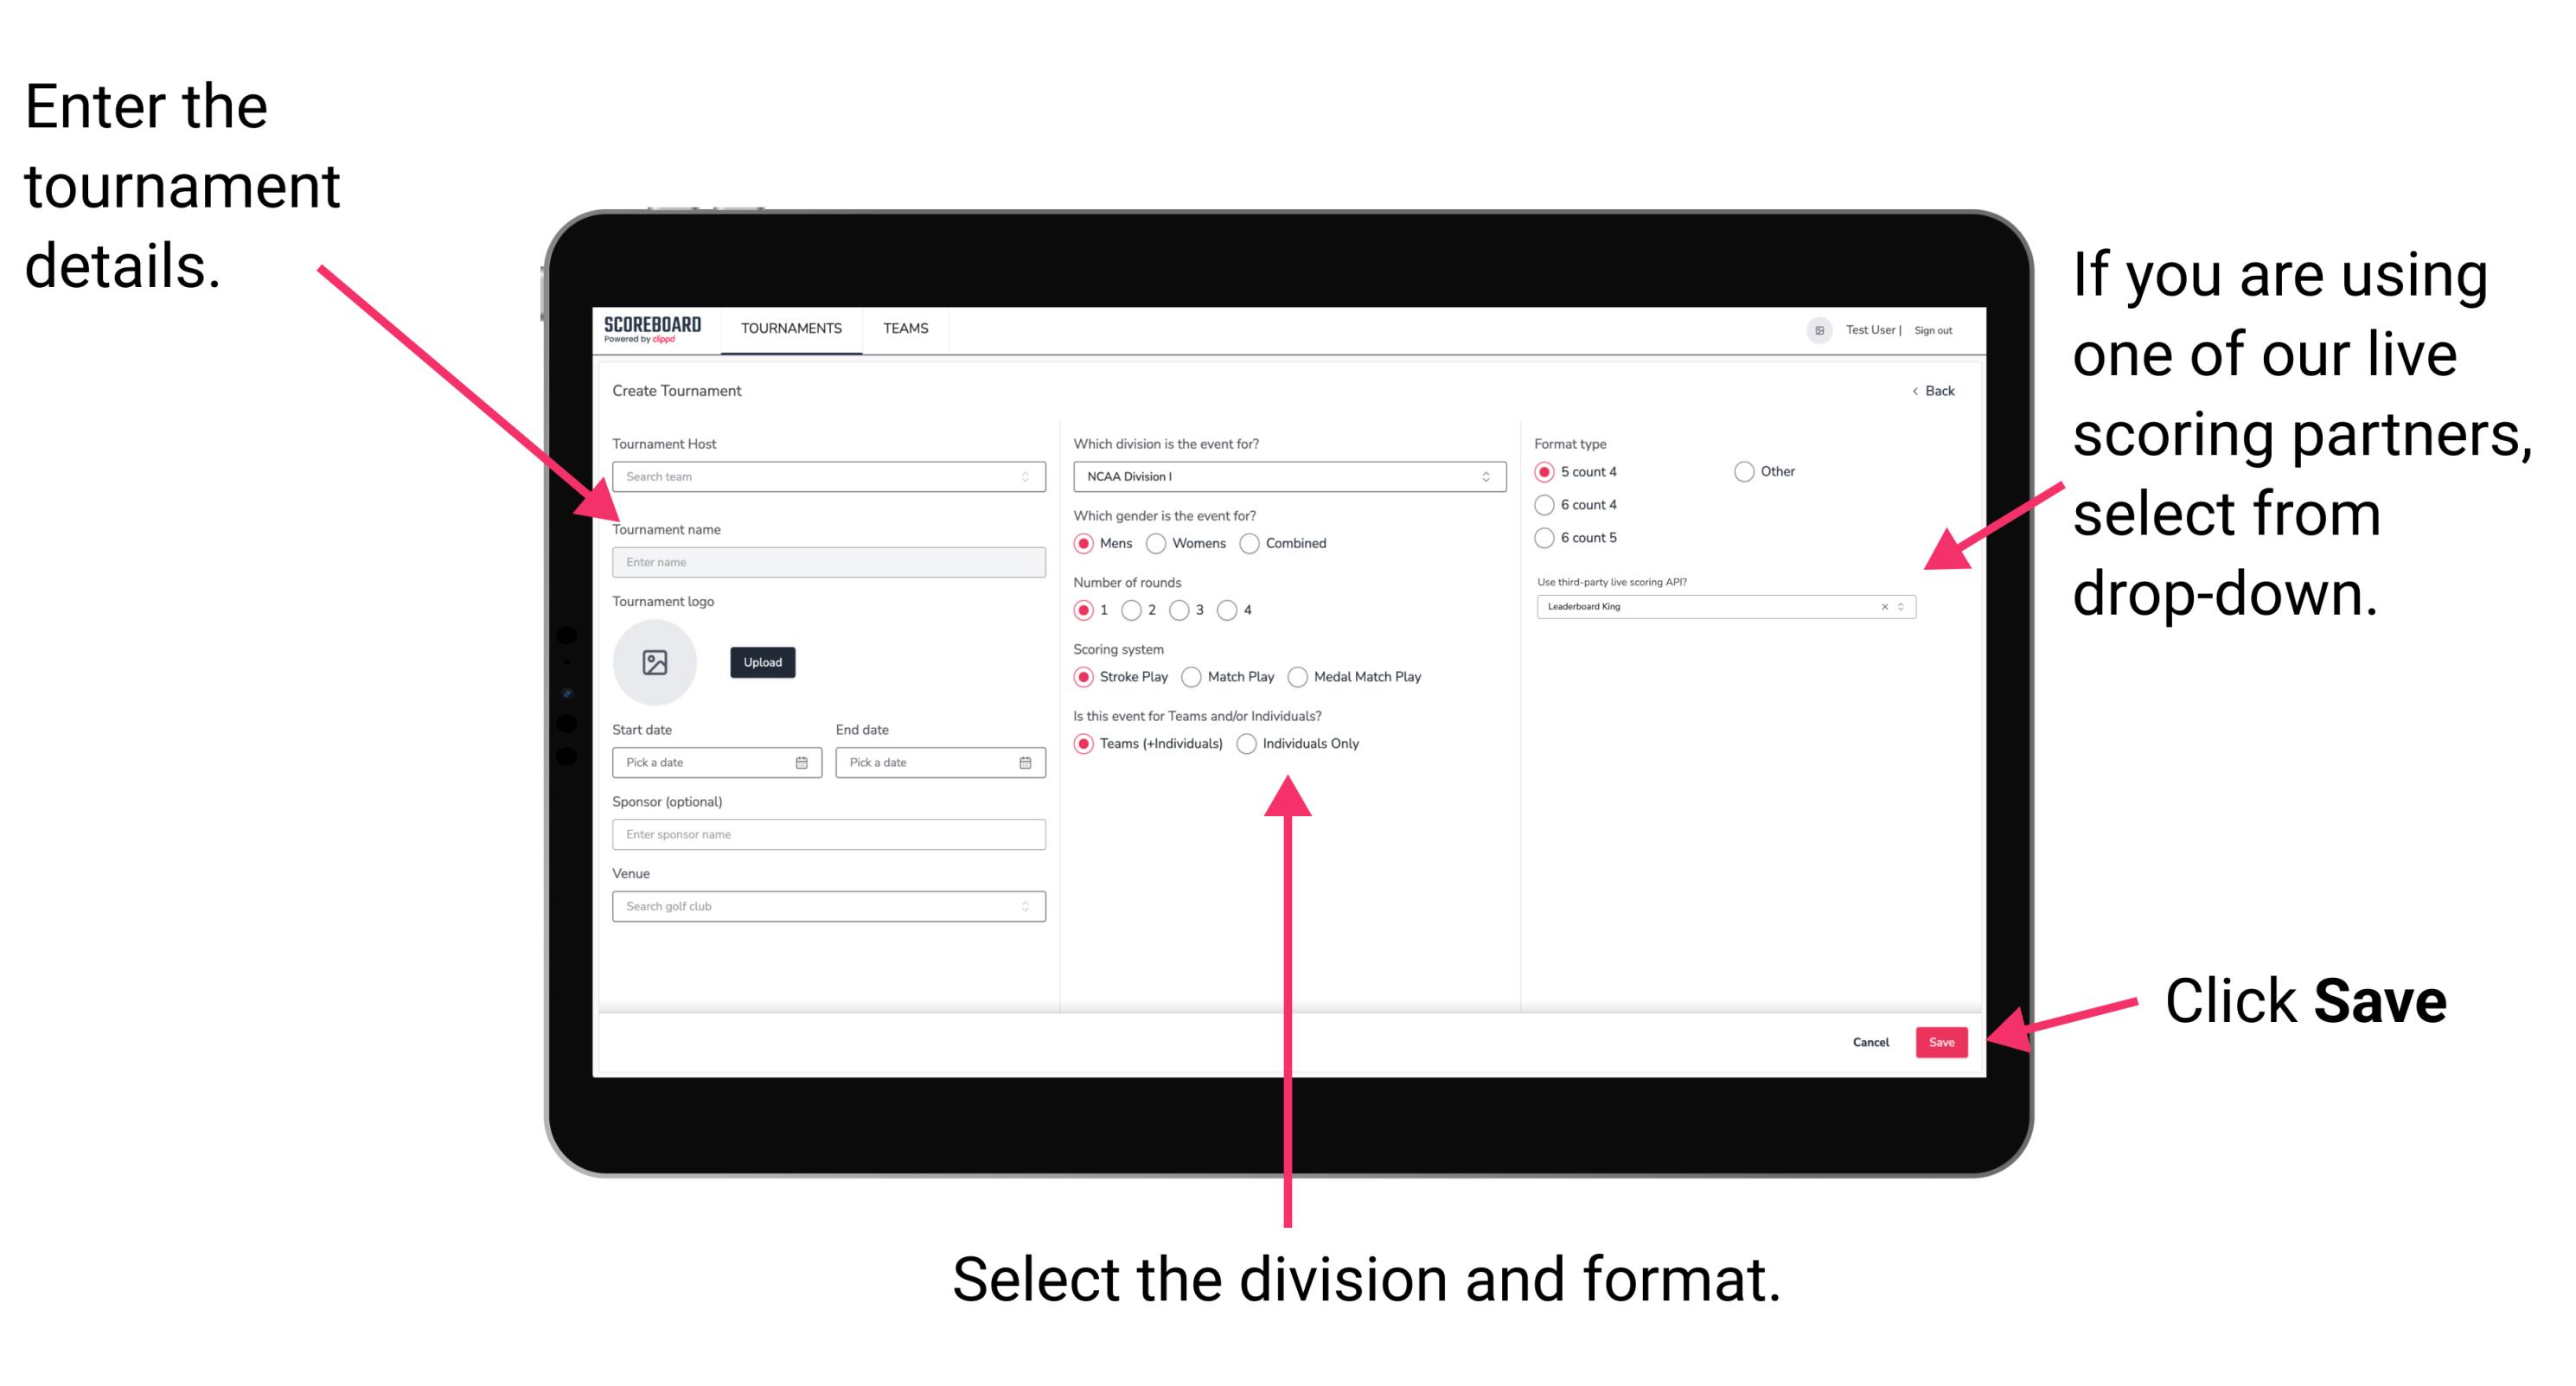Click the venue search dropdown icon
Screen dimensions: 2576x1386
pos(1024,906)
